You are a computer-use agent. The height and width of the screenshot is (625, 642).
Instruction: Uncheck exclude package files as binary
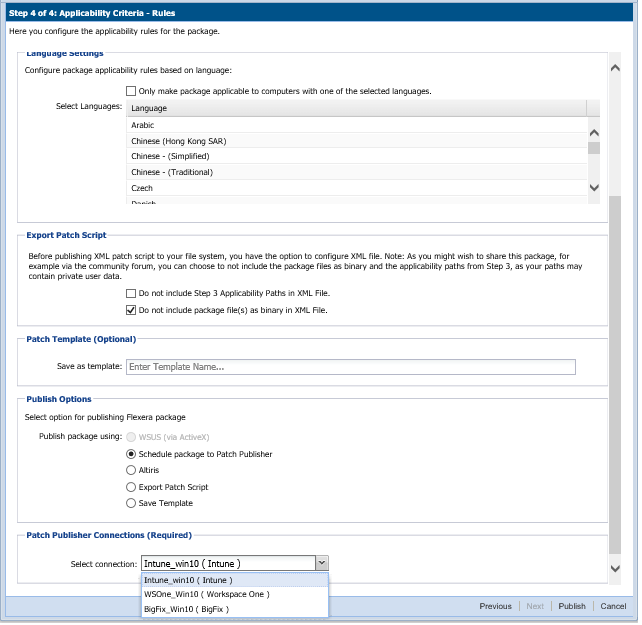pyautogui.click(x=131, y=310)
